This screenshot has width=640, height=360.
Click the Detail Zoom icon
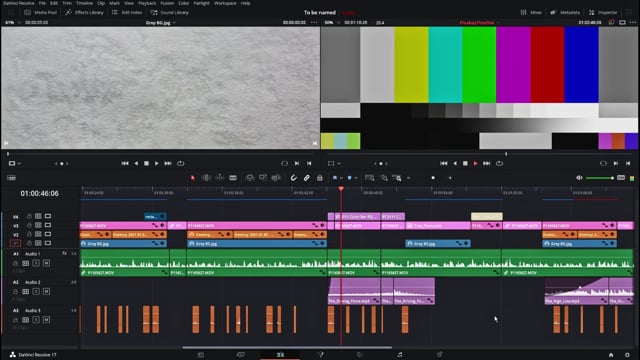point(384,178)
